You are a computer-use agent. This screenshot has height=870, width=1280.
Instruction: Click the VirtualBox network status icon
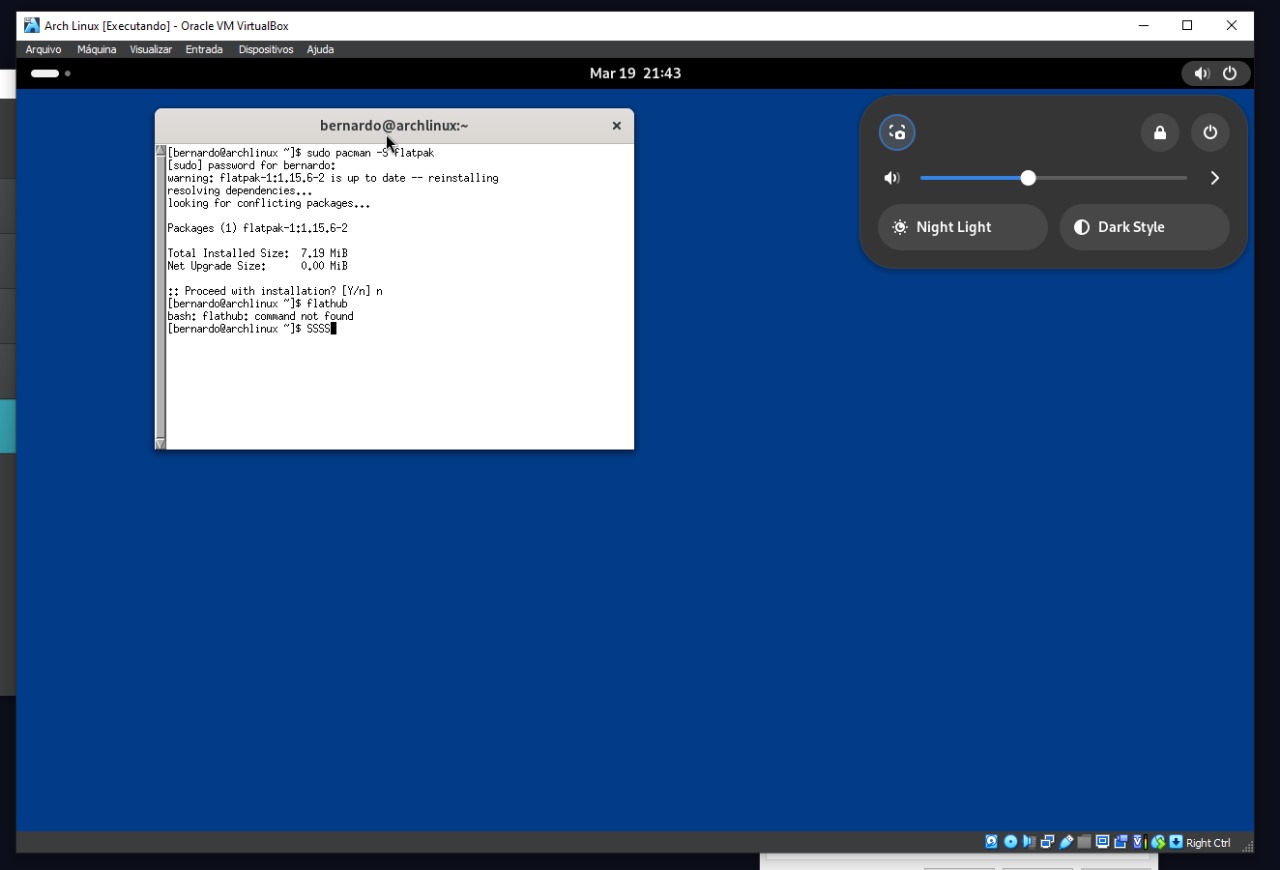[x=1047, y=842]
